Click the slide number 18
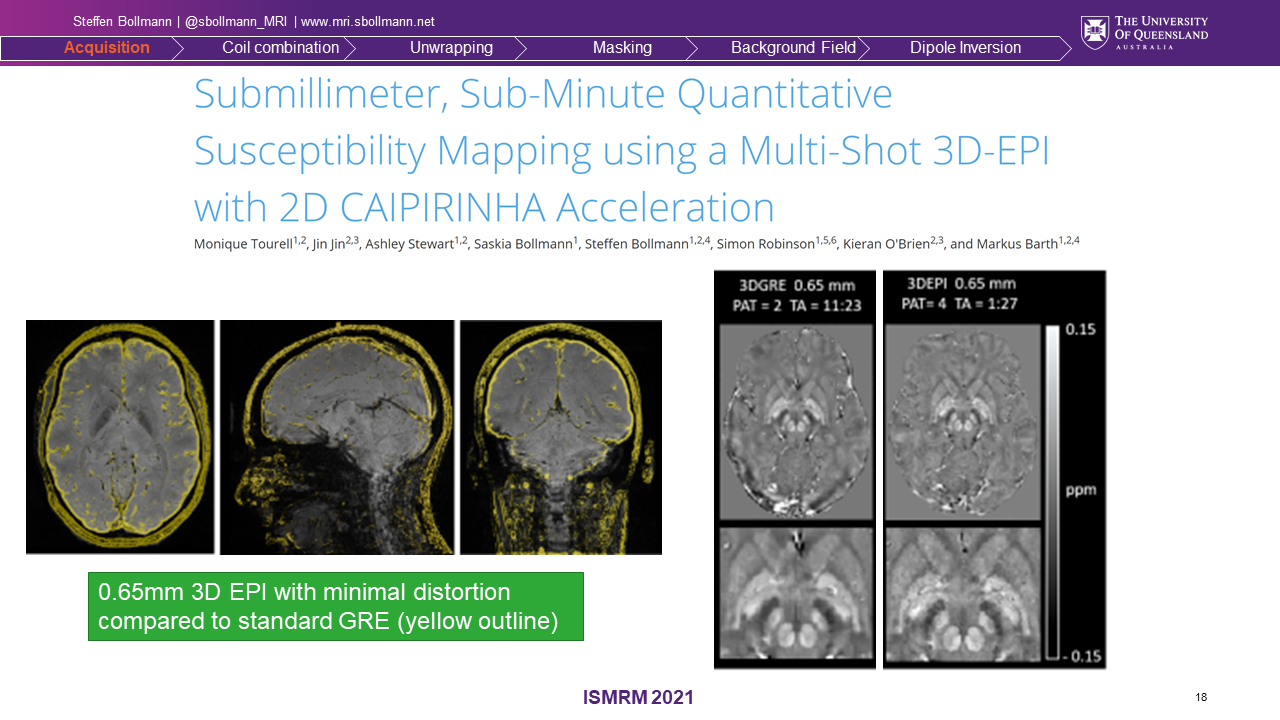This screenshot has width=1280, height=720. [1201, 697]
